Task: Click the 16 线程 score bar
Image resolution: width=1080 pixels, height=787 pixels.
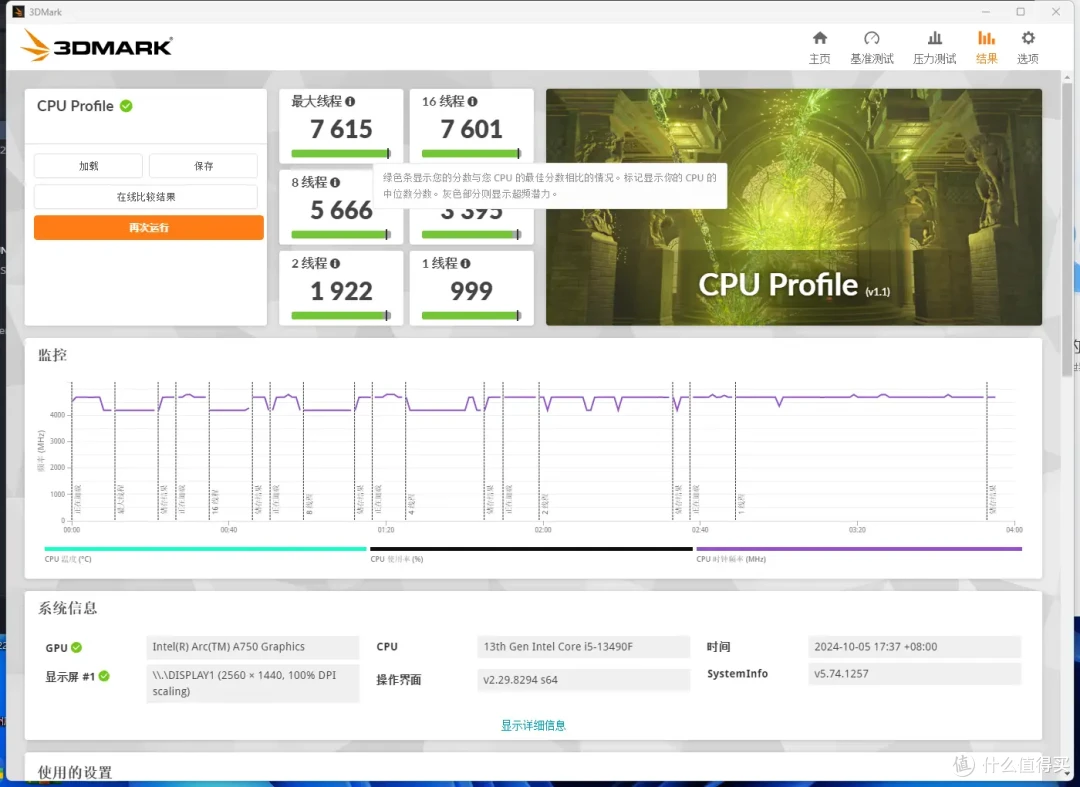Action: click(472, 154)
